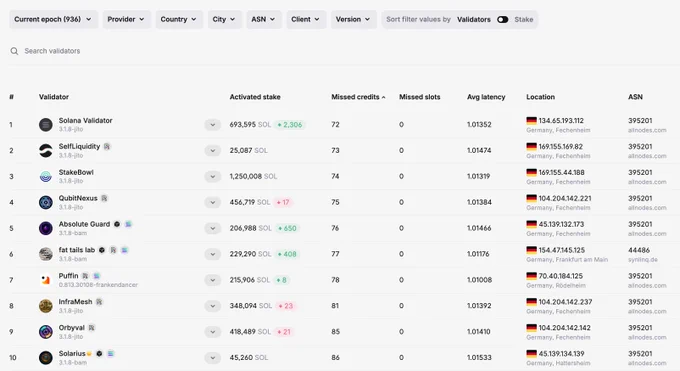Click the gray badge beside SelfLiquidity

click(107, 147)
